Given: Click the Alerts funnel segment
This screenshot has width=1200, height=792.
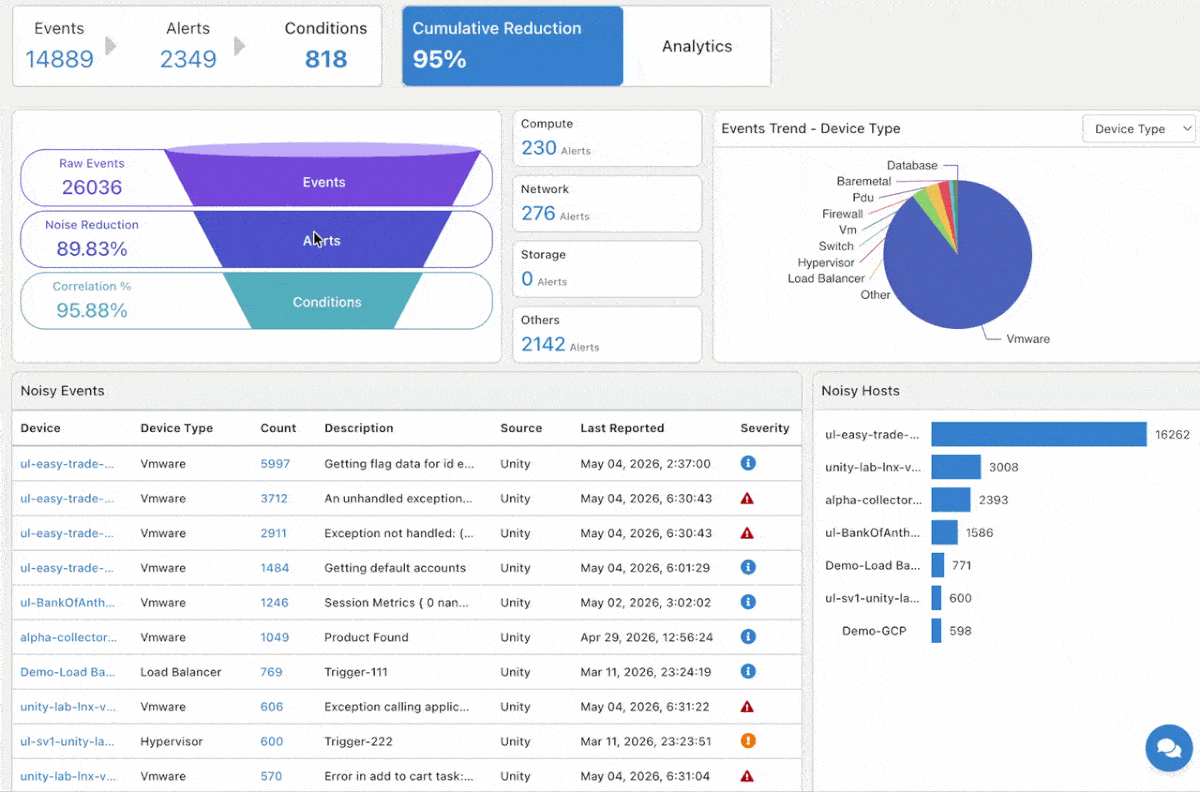Looking at the screenshot, I should pos(322,240).
